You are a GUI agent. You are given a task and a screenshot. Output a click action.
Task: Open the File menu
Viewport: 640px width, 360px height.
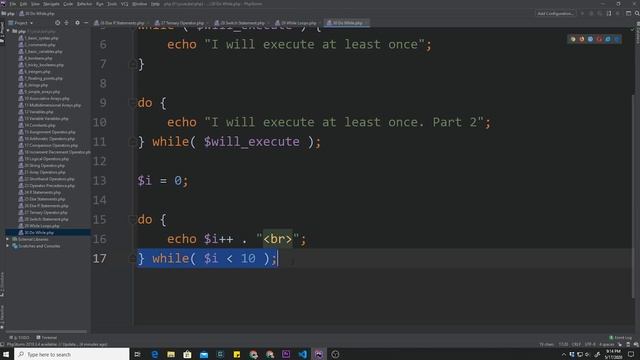(x=13, y=4)
